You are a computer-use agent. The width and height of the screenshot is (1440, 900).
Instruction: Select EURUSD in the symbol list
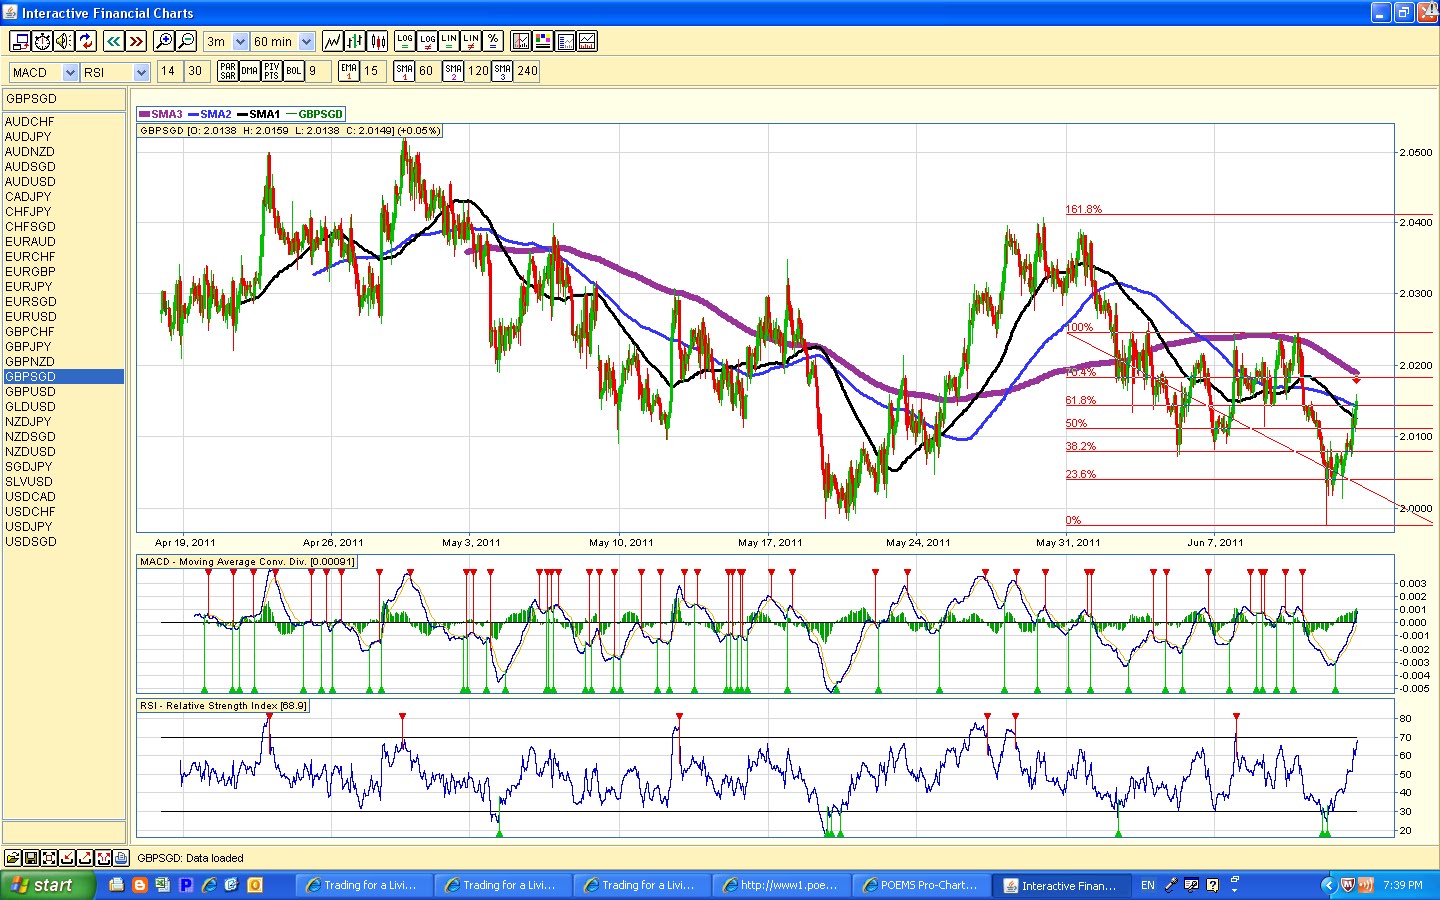(x=64, y=317)
